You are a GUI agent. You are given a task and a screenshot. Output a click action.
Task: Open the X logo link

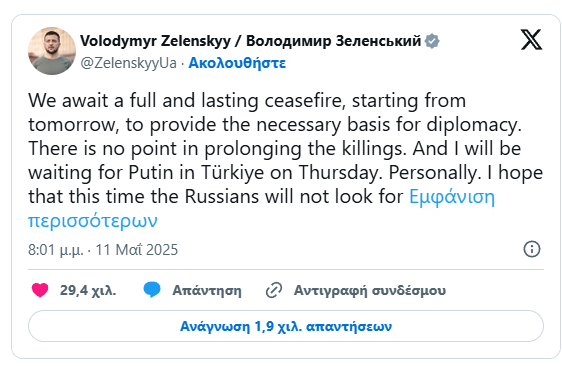pos(531,40)
